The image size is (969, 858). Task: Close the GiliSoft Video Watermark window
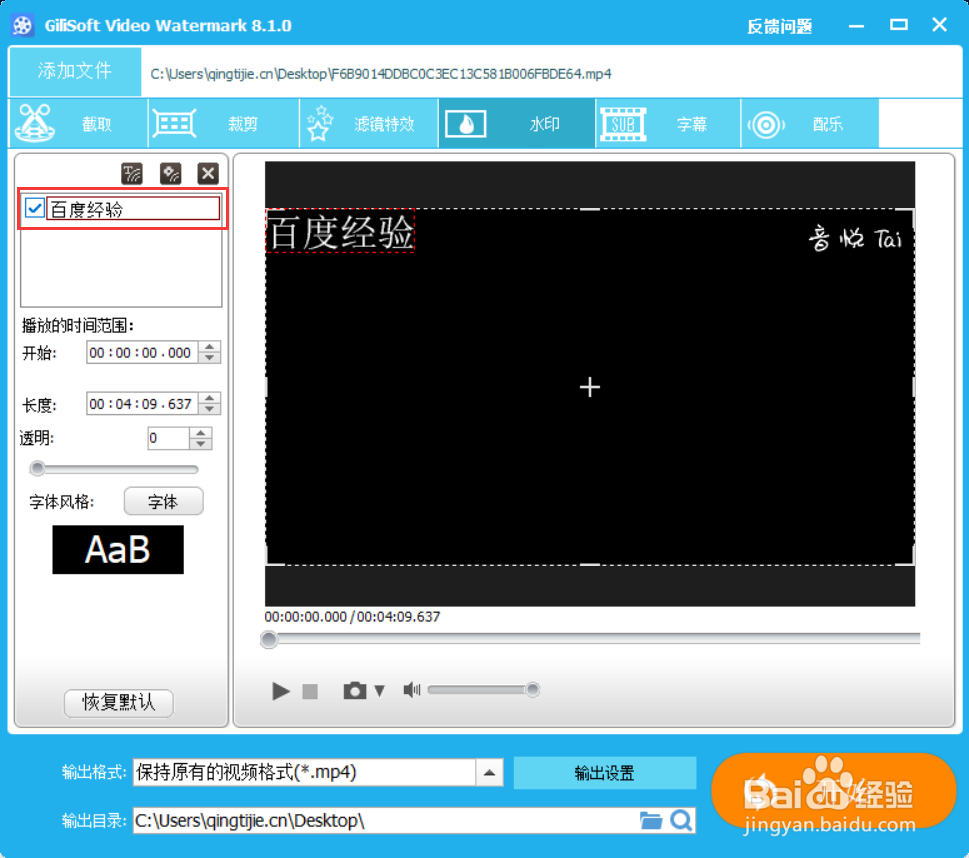coord(940,25)
